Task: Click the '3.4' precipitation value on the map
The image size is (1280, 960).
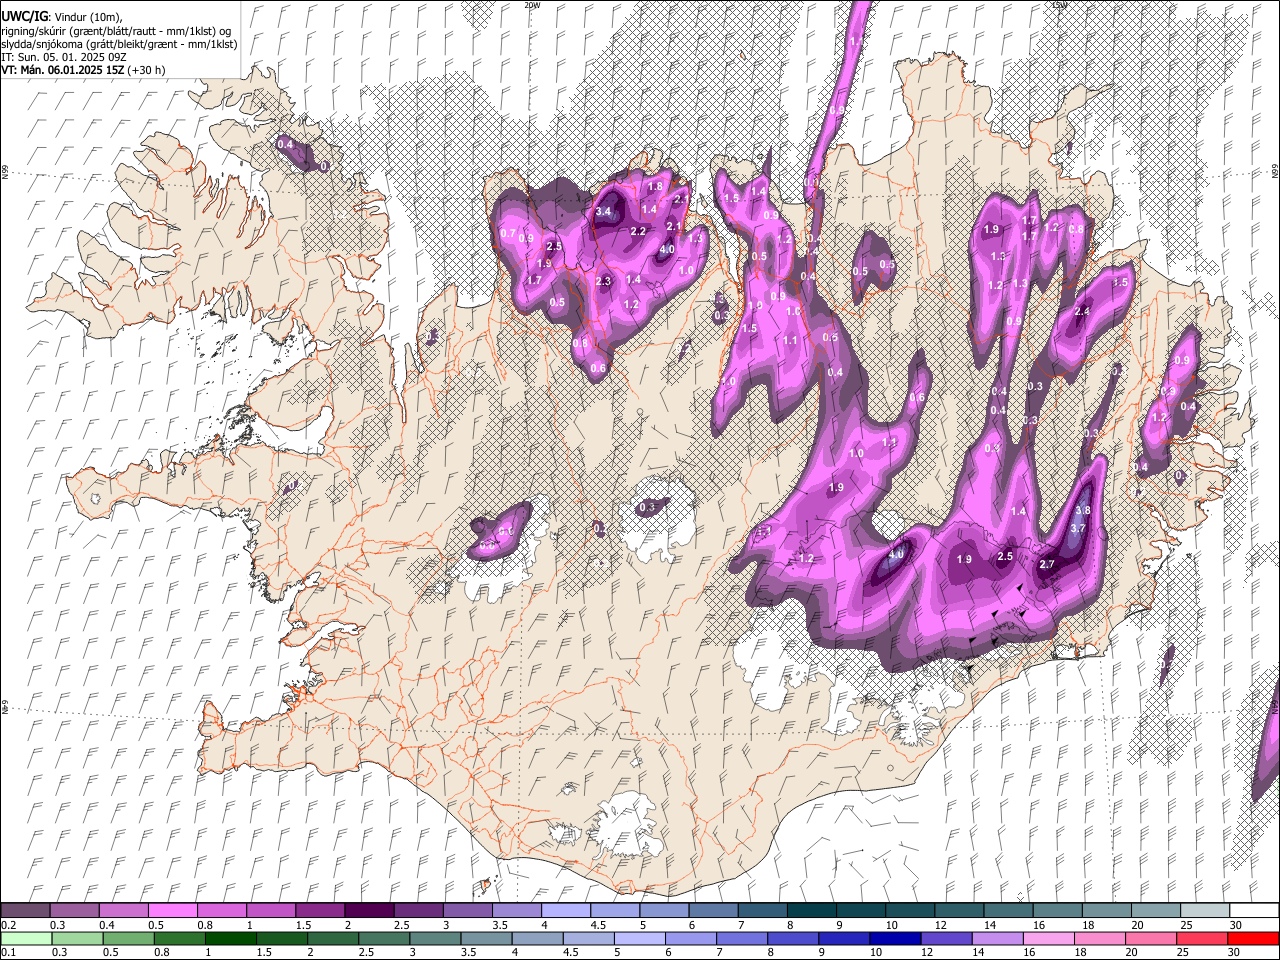Action: 604,212
